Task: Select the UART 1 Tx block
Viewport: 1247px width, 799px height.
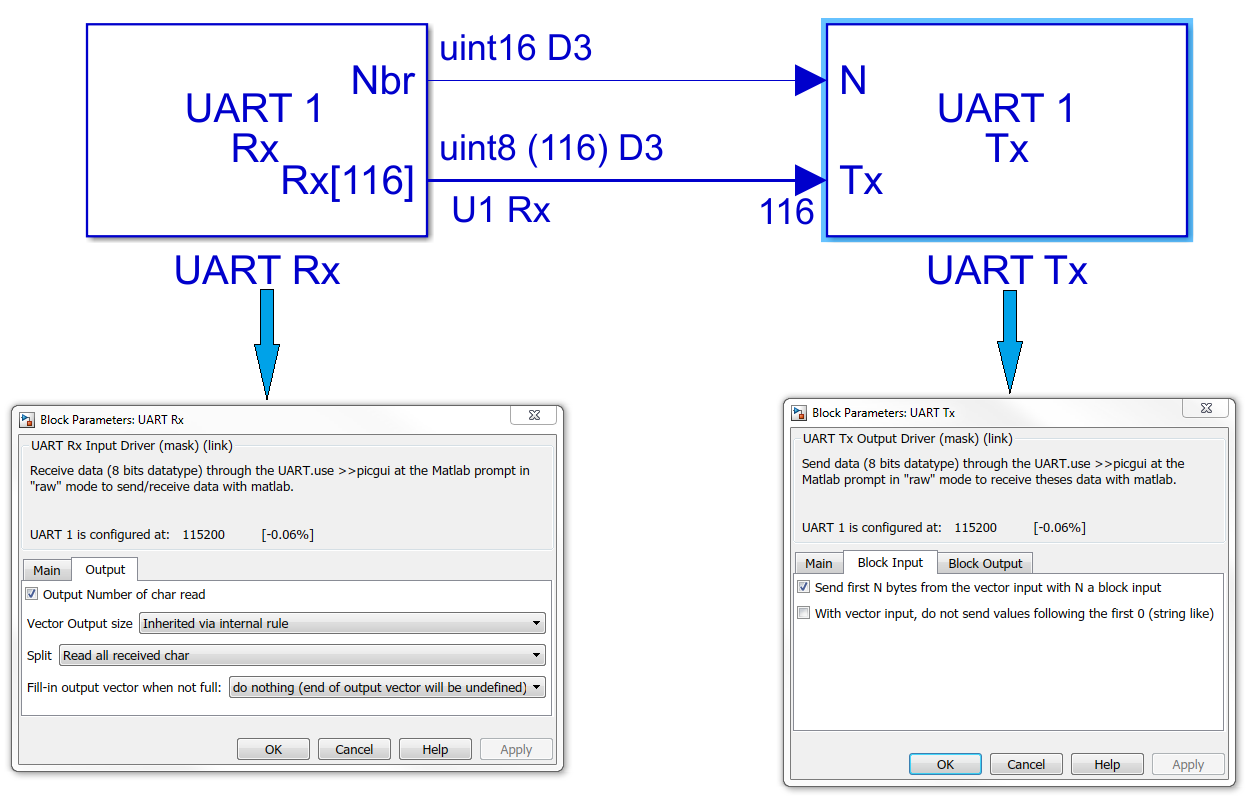Action: (1005, 130)
